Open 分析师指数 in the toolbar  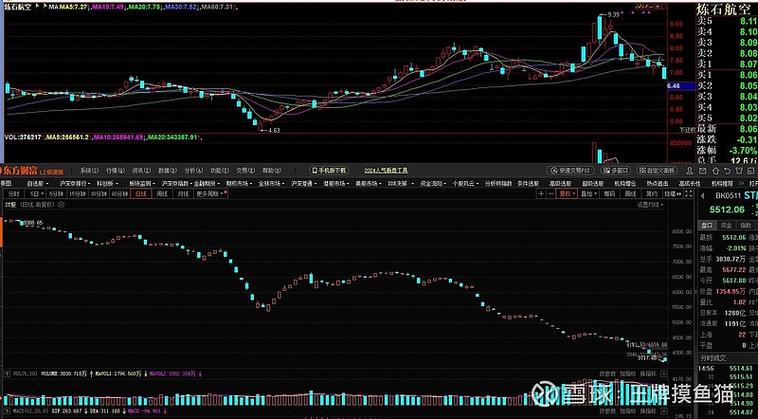[498, 184]
